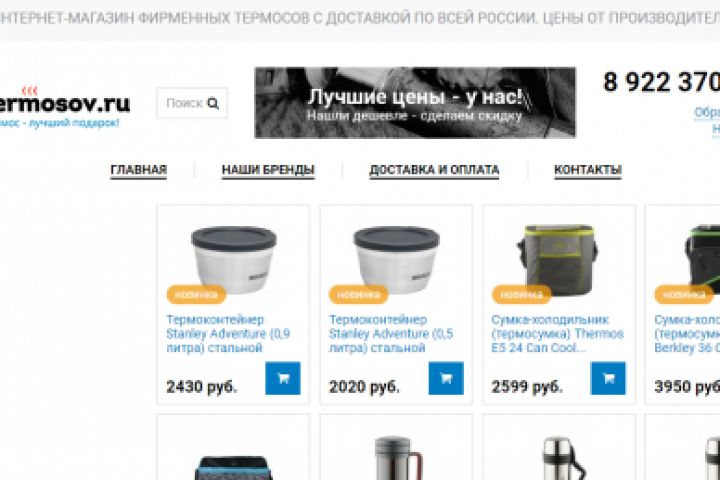Click the новинка badge on Thermos cooler bag
Screen dimensions: 720x480
point(521,294)
